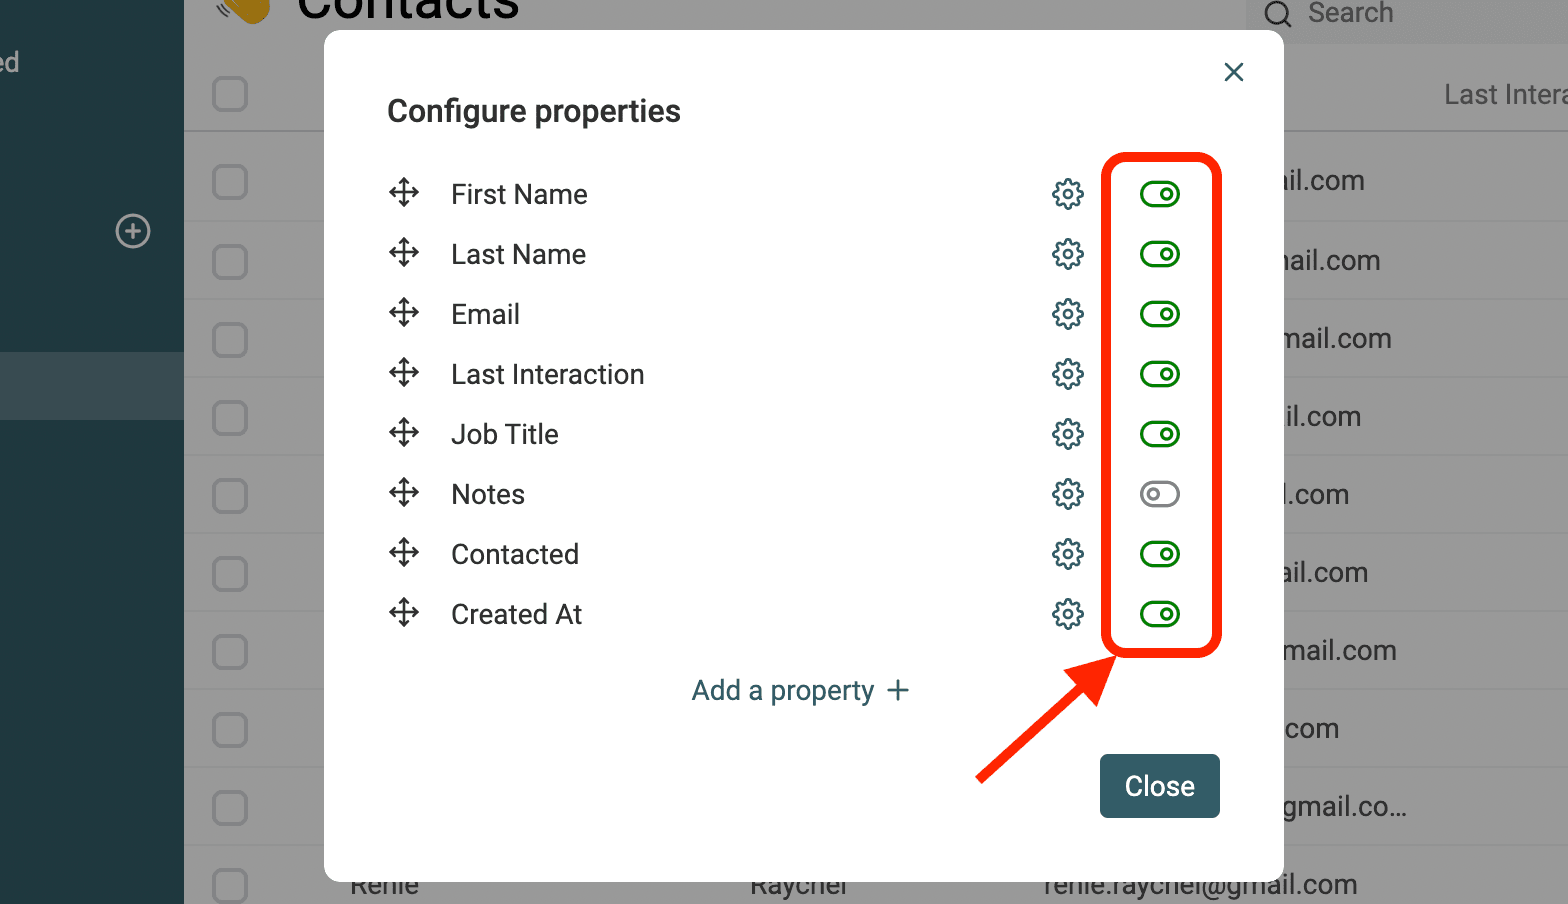Screen dimensions: 1568x904
Task: Click the circular plus icon in the sidebar
Action: (x=133, y=231)
